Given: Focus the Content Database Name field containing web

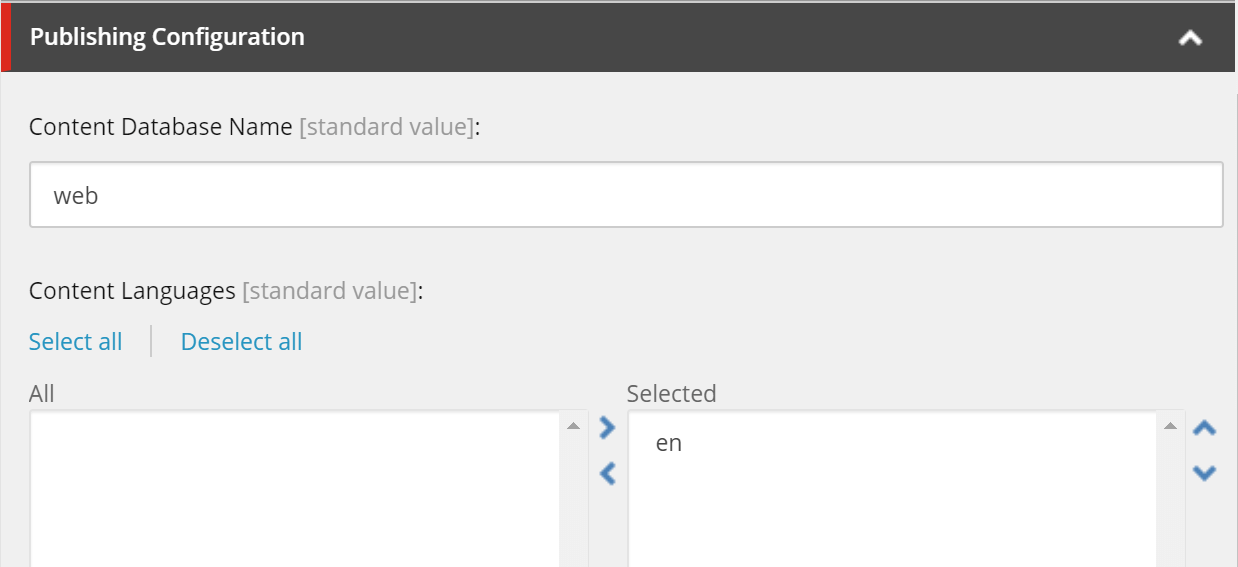Looking at the screenshot, I should point(626,195).
